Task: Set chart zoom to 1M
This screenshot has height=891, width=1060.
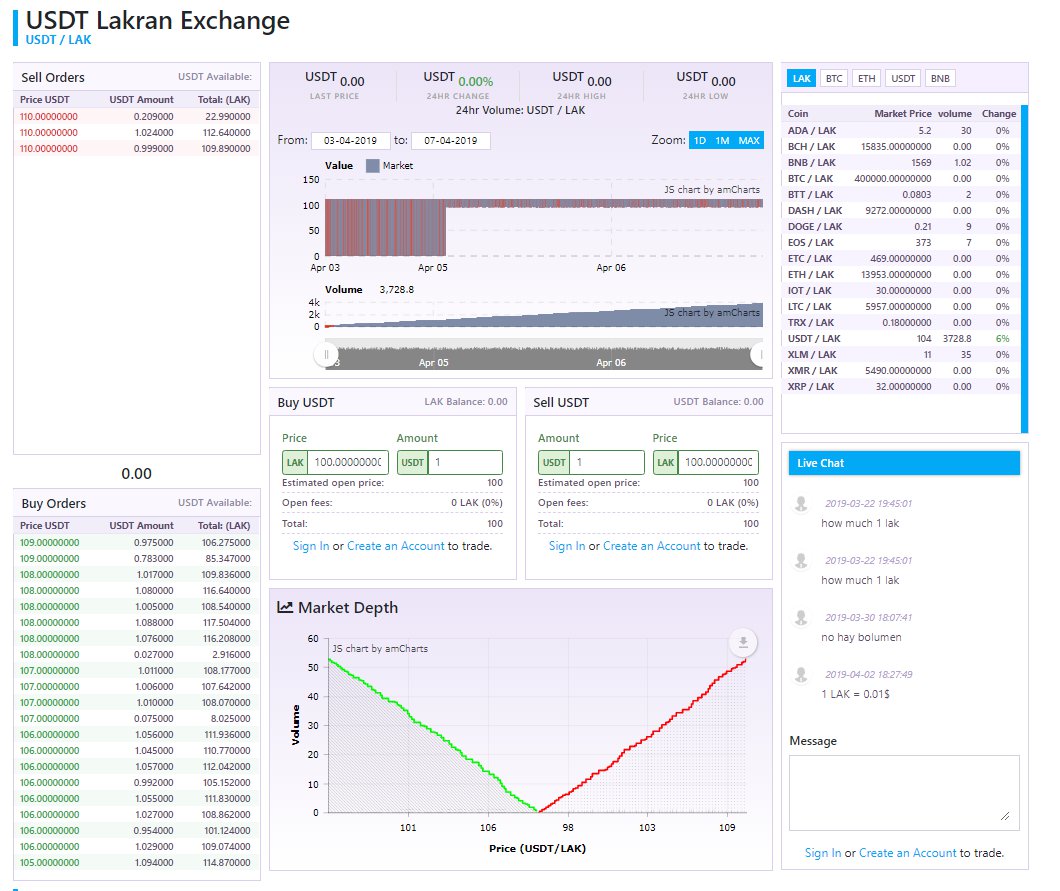Action: point(723,141)
